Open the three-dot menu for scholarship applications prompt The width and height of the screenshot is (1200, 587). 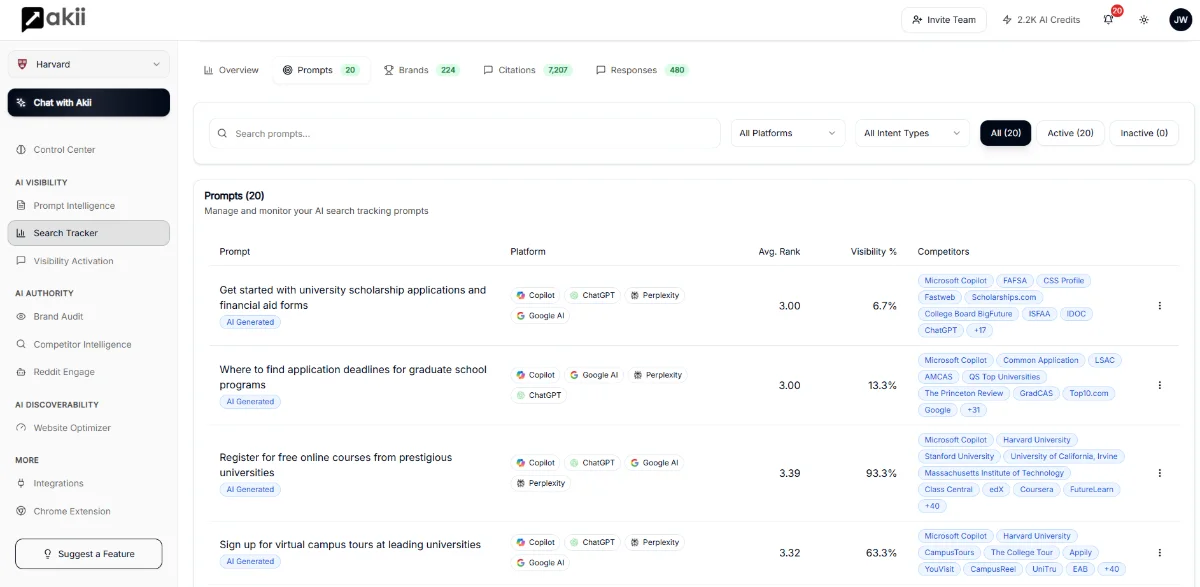pyautogui.click(x=1160, y=306)
